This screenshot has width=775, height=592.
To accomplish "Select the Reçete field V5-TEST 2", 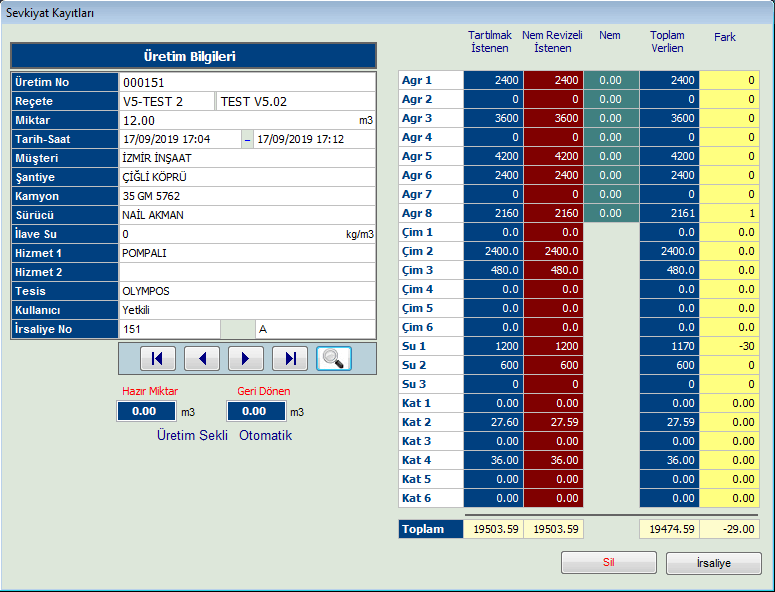I will (167, 101).
